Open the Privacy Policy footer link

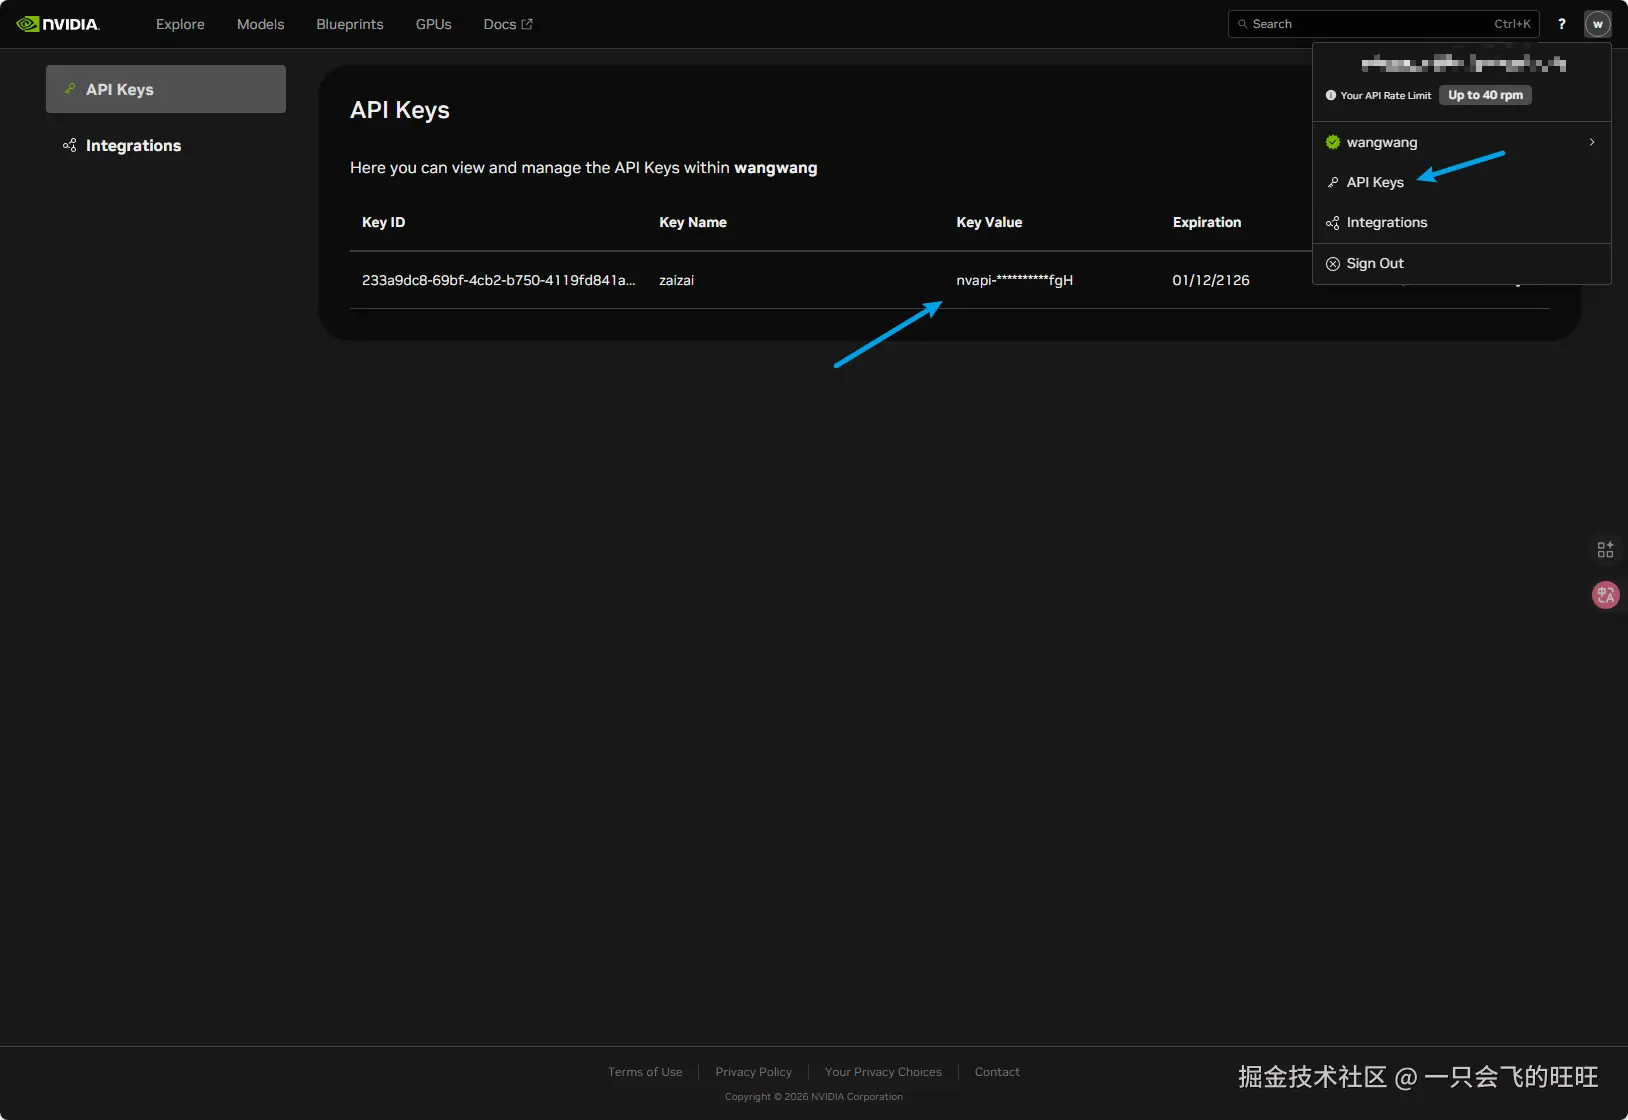(x=754, y=1072)
